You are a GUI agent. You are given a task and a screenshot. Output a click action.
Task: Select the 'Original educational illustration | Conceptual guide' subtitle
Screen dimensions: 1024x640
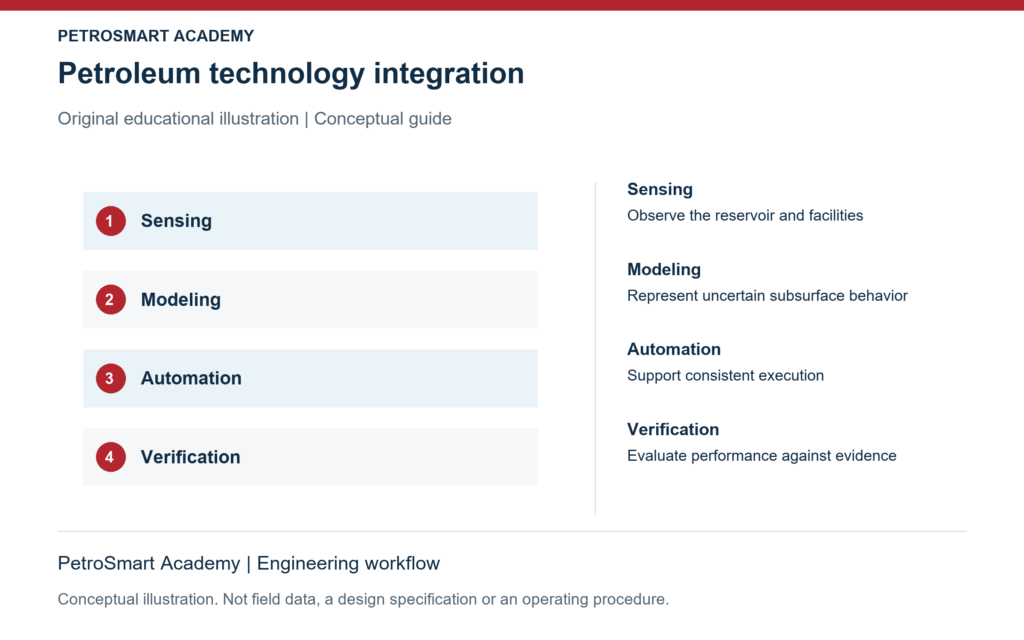[255, 119]
